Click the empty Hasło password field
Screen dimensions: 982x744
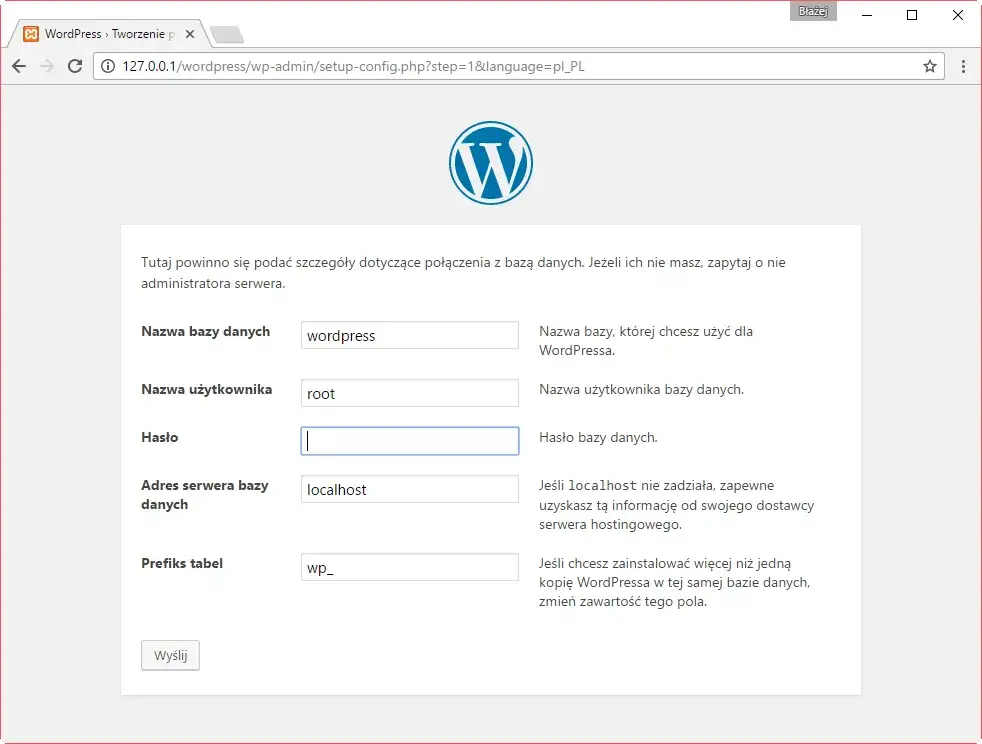point(409,440)
